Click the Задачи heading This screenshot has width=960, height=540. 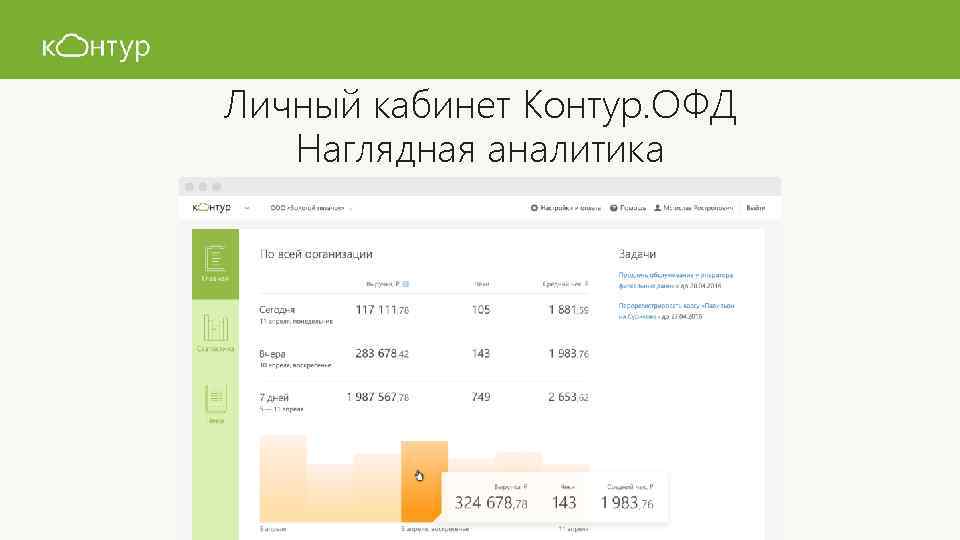(x=637, y=254)
